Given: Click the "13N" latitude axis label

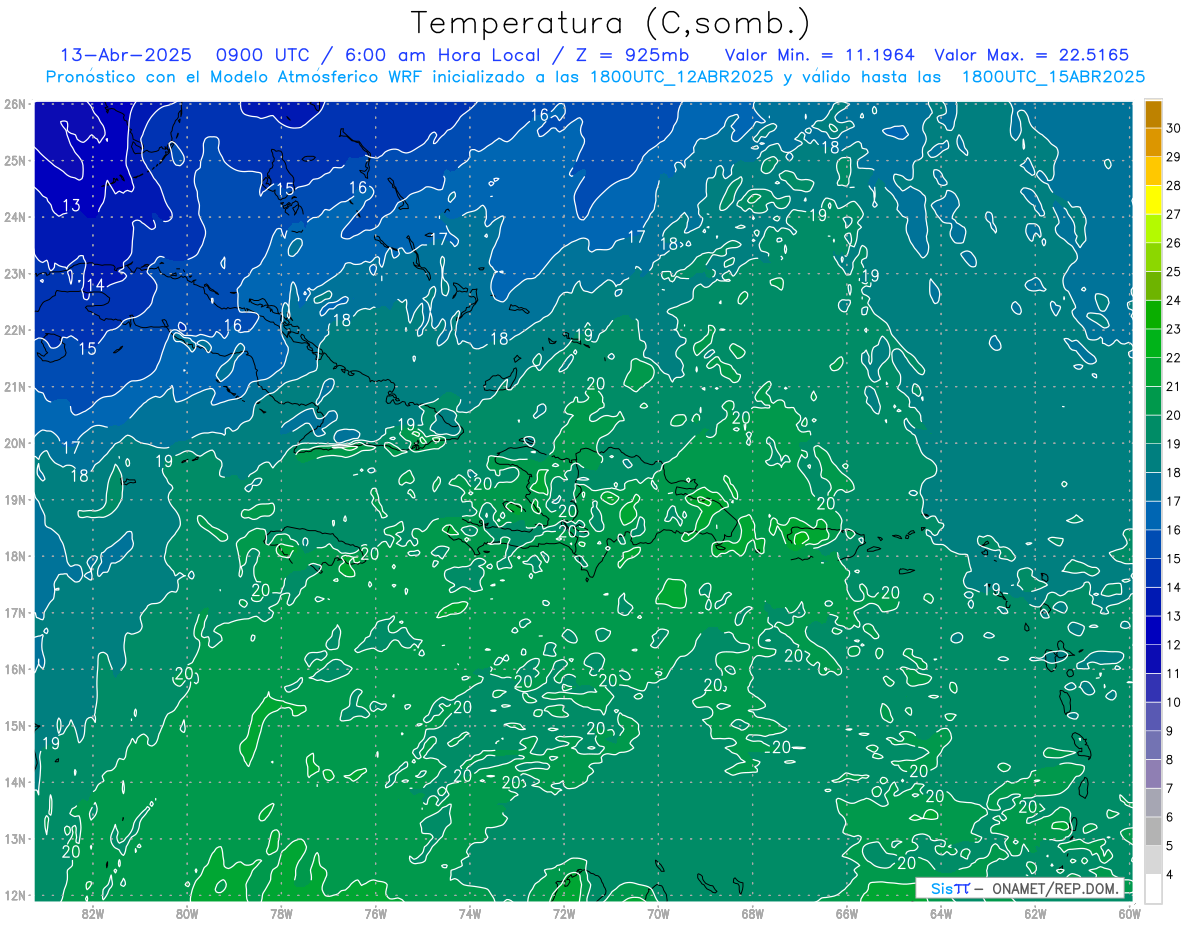Looking at the screenshot, I should (x=14, y=838).
